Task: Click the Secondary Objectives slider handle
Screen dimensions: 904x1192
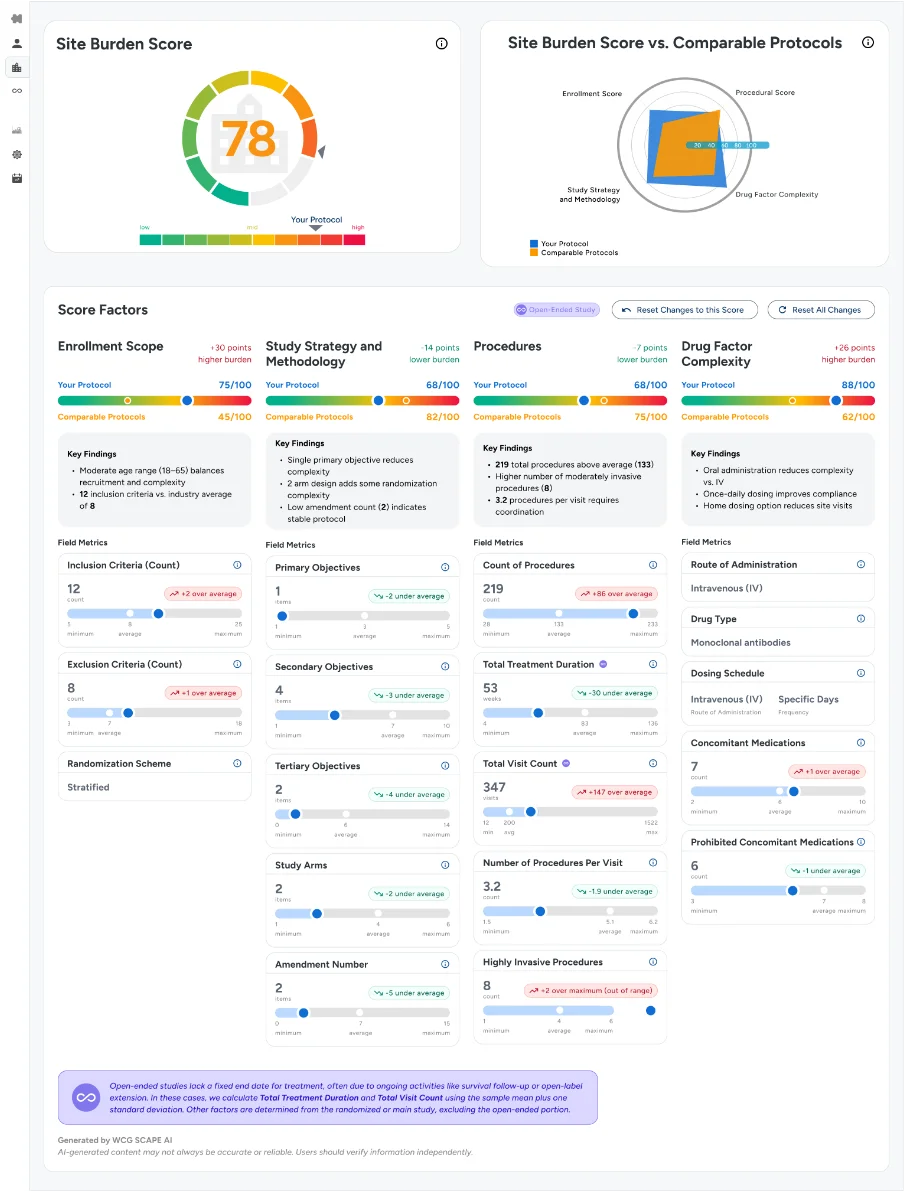Action: pos(334,715)
